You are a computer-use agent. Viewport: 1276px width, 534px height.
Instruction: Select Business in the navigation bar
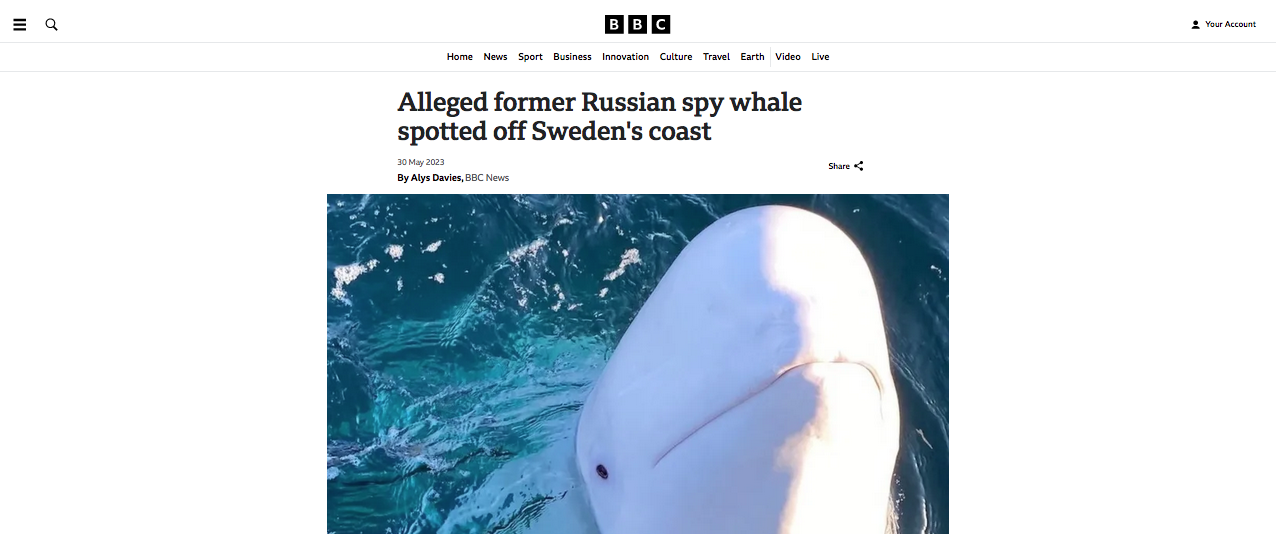pyautogui.click(x=572, y=57)
